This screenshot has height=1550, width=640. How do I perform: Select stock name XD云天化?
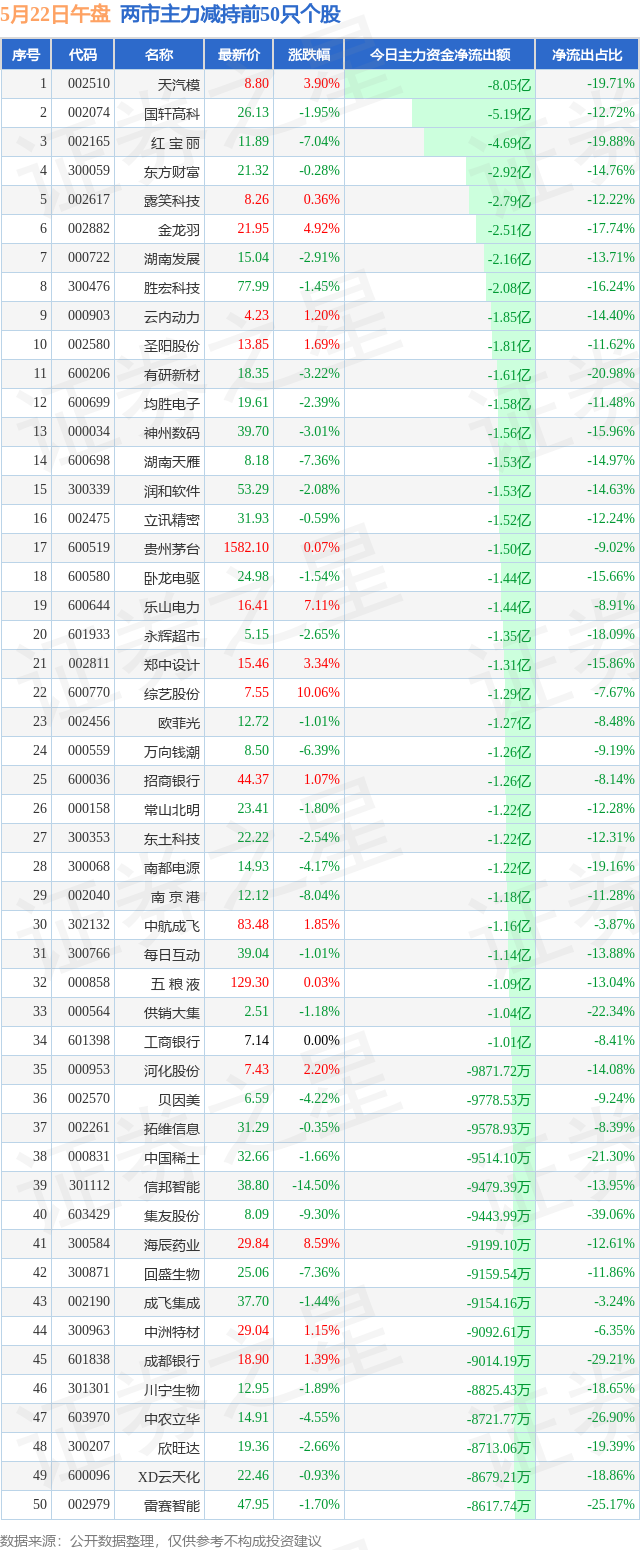(x=169, y=1476)
